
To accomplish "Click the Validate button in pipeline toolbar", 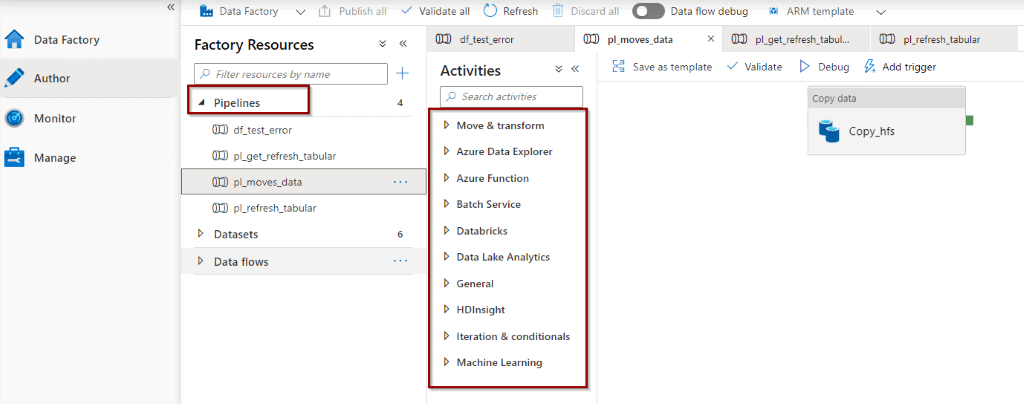I will point(754,67).
